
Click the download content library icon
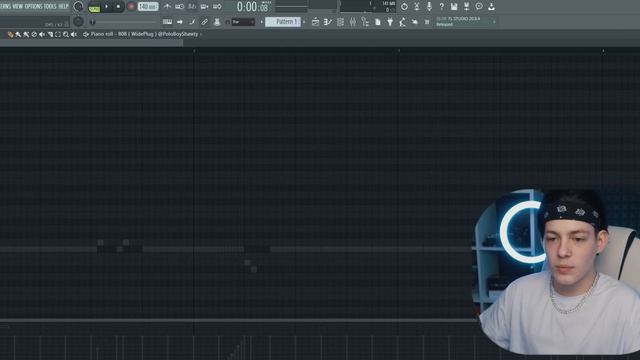point(491,7)
